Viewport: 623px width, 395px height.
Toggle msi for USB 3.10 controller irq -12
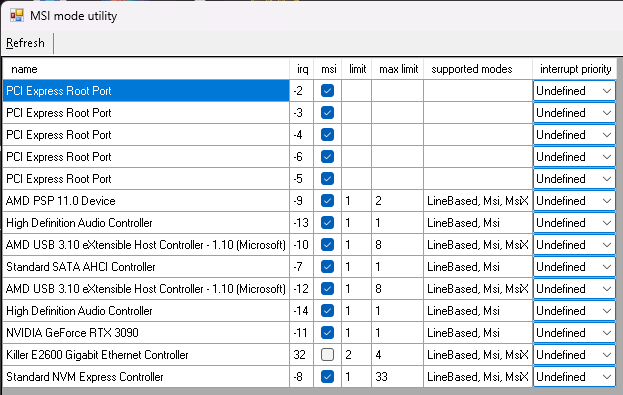[327, 289]
